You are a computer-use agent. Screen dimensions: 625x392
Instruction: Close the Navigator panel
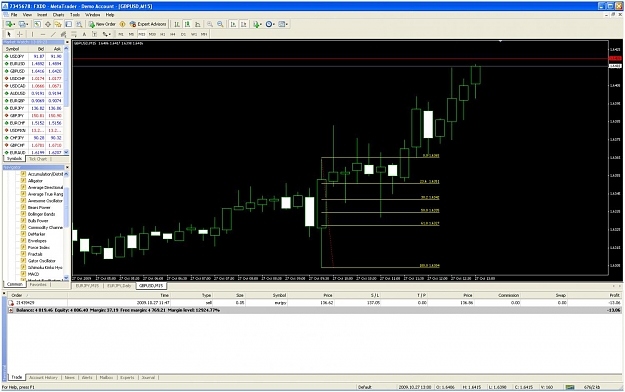(x=67, y=167)
